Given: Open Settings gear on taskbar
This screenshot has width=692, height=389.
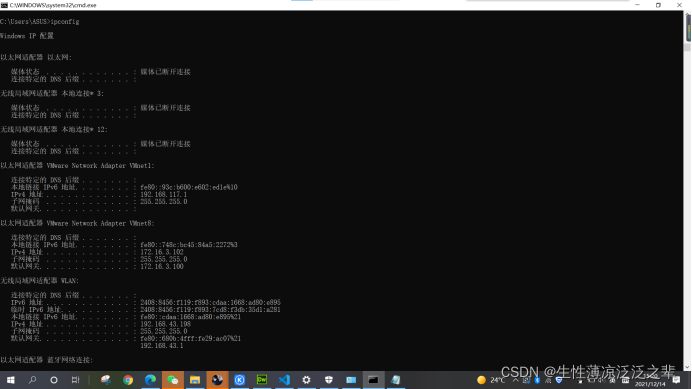Looking at the screenshot, I should [306, 380].
